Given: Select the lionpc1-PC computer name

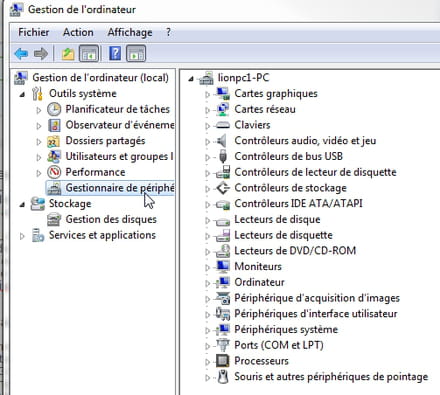Looking at the screenshot, I should (243, 78).
